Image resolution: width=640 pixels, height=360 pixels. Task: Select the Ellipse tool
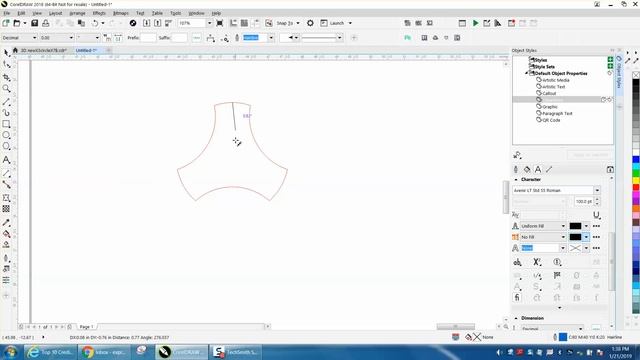(x=7, y=135)
